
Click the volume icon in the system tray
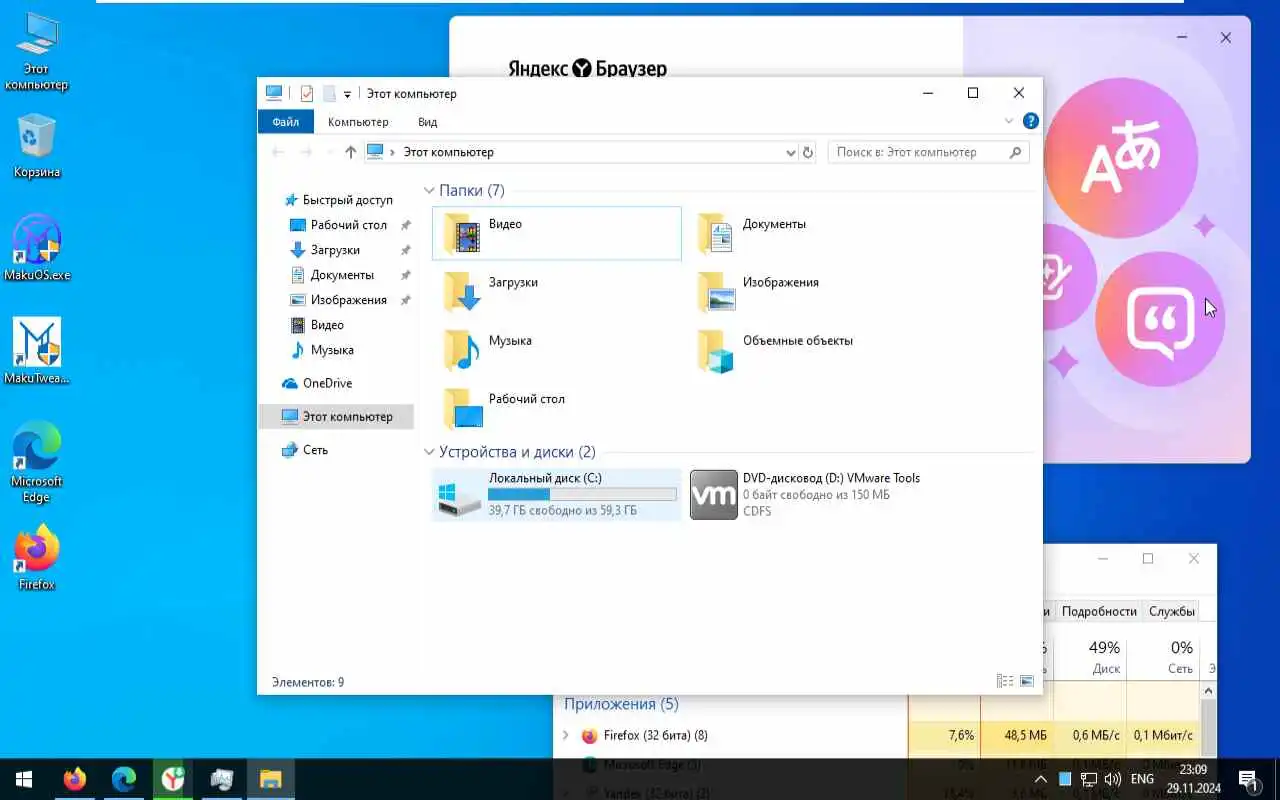1113,779
